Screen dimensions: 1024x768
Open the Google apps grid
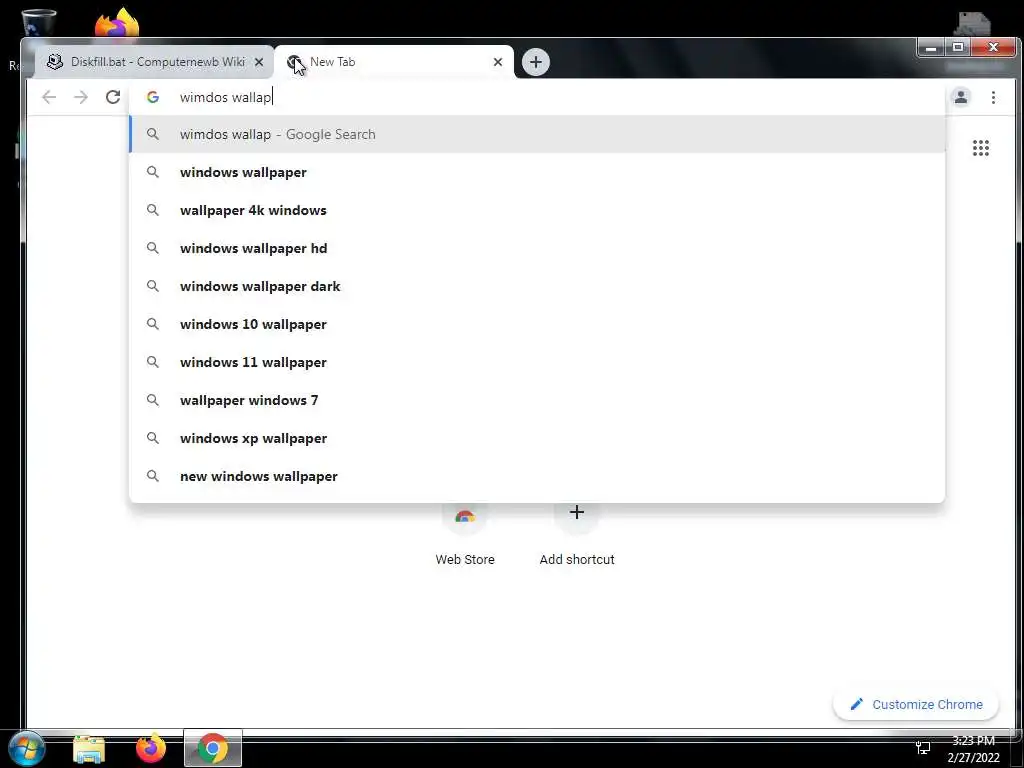click(x=980, y=148)
